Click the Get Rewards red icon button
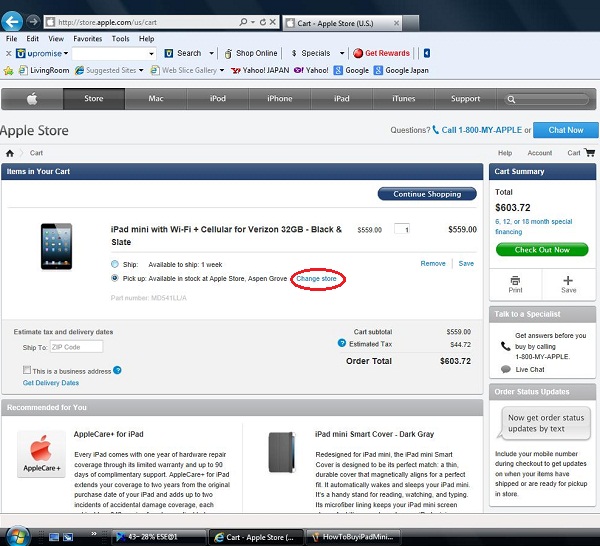 (381, 53)
